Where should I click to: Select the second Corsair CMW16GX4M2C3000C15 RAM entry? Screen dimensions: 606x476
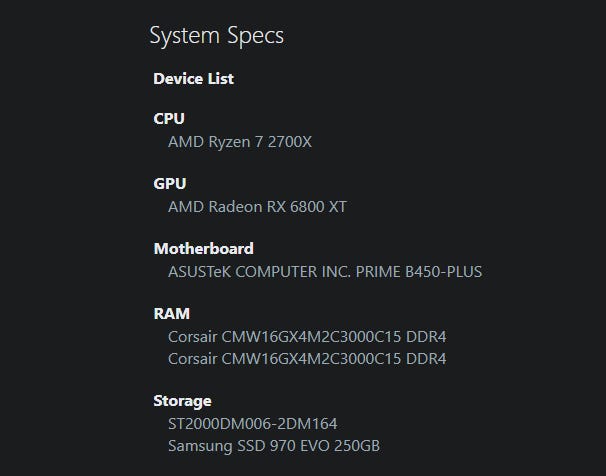307,359
